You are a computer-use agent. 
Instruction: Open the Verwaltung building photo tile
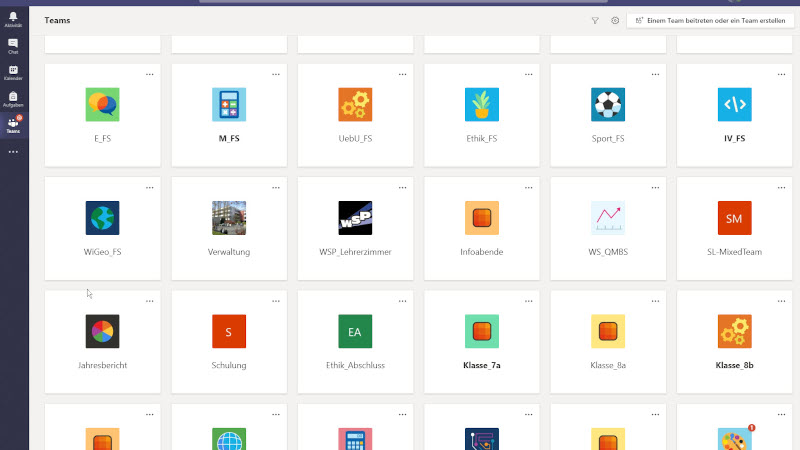pos(229,218)
